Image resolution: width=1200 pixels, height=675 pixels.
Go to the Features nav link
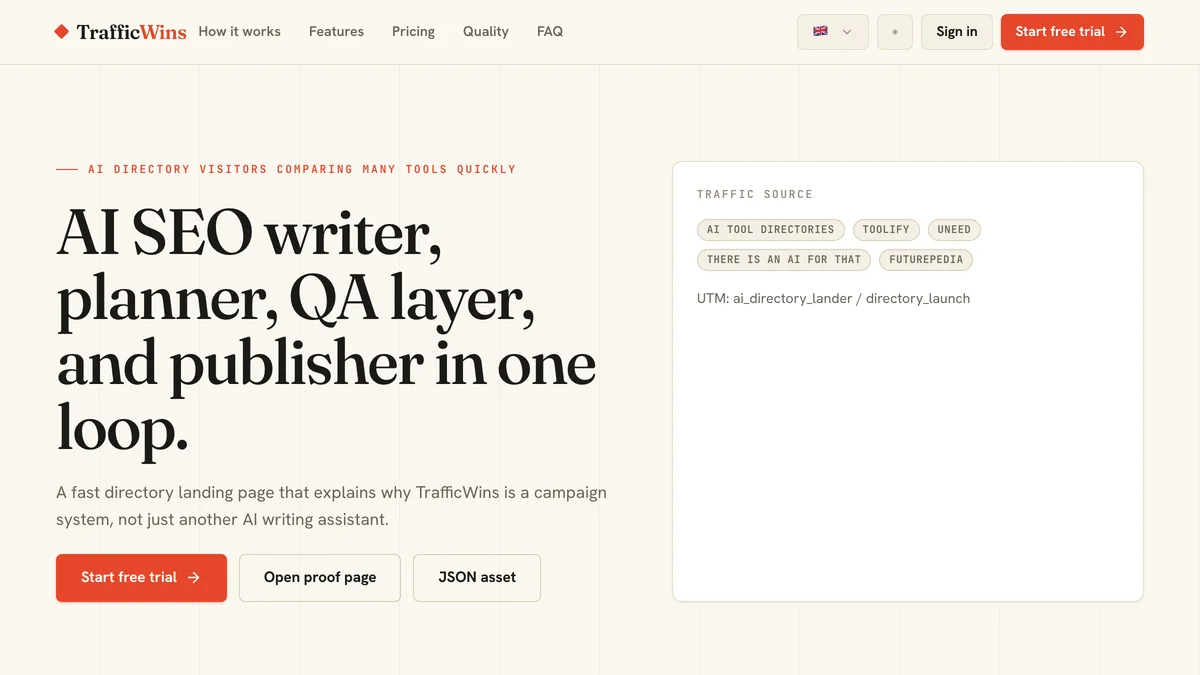(336, 32)
